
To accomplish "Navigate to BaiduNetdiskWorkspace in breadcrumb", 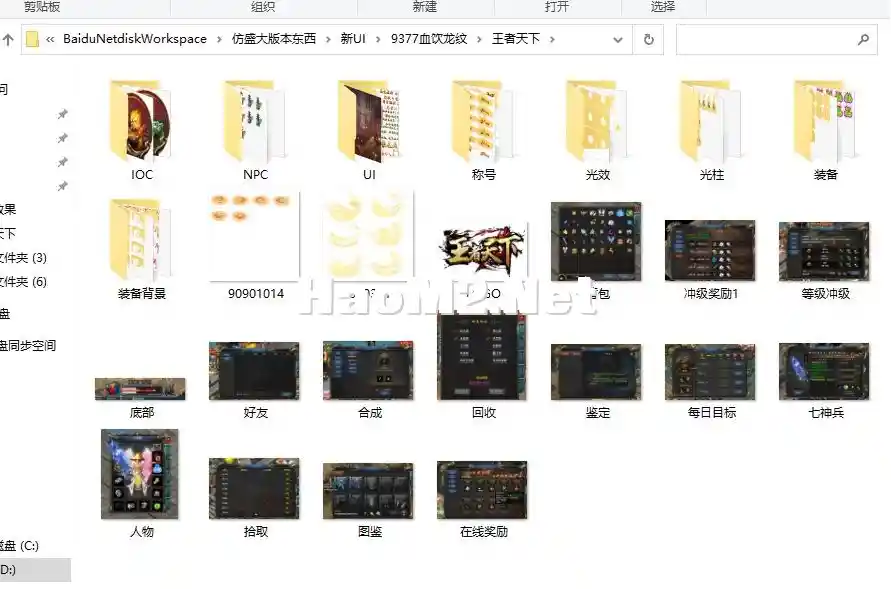I will click(x=135, y=39).
